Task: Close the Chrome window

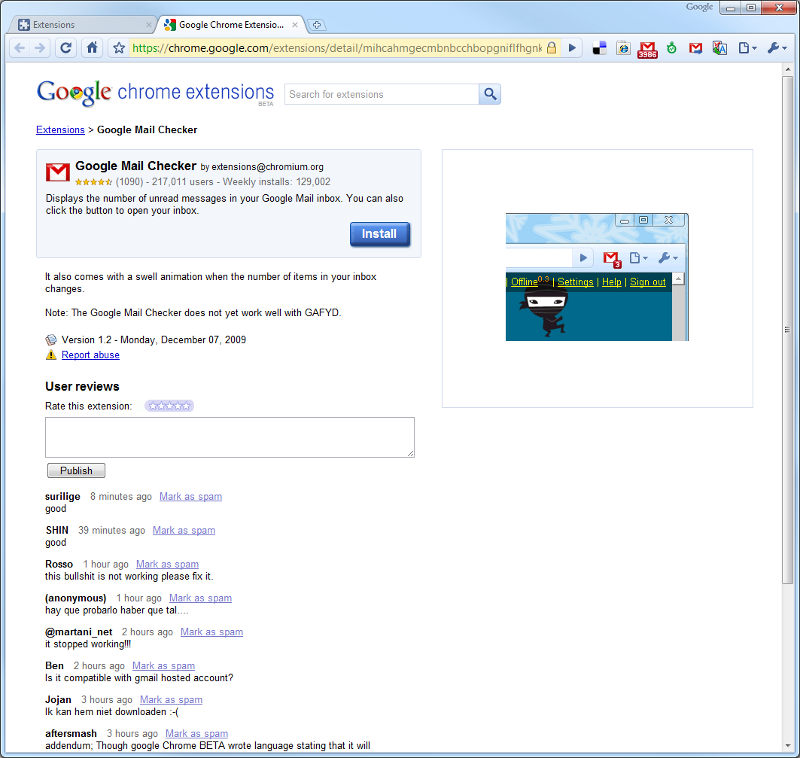Action: tap(779, 8)
